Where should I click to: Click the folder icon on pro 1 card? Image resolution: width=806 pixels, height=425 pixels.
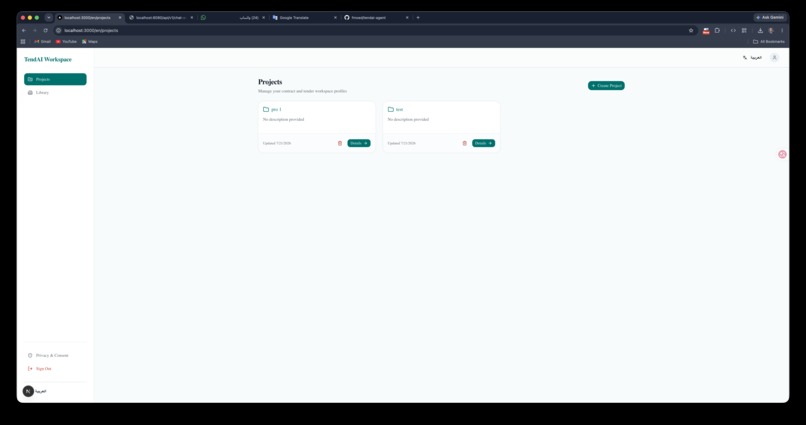tap(266, 109)
